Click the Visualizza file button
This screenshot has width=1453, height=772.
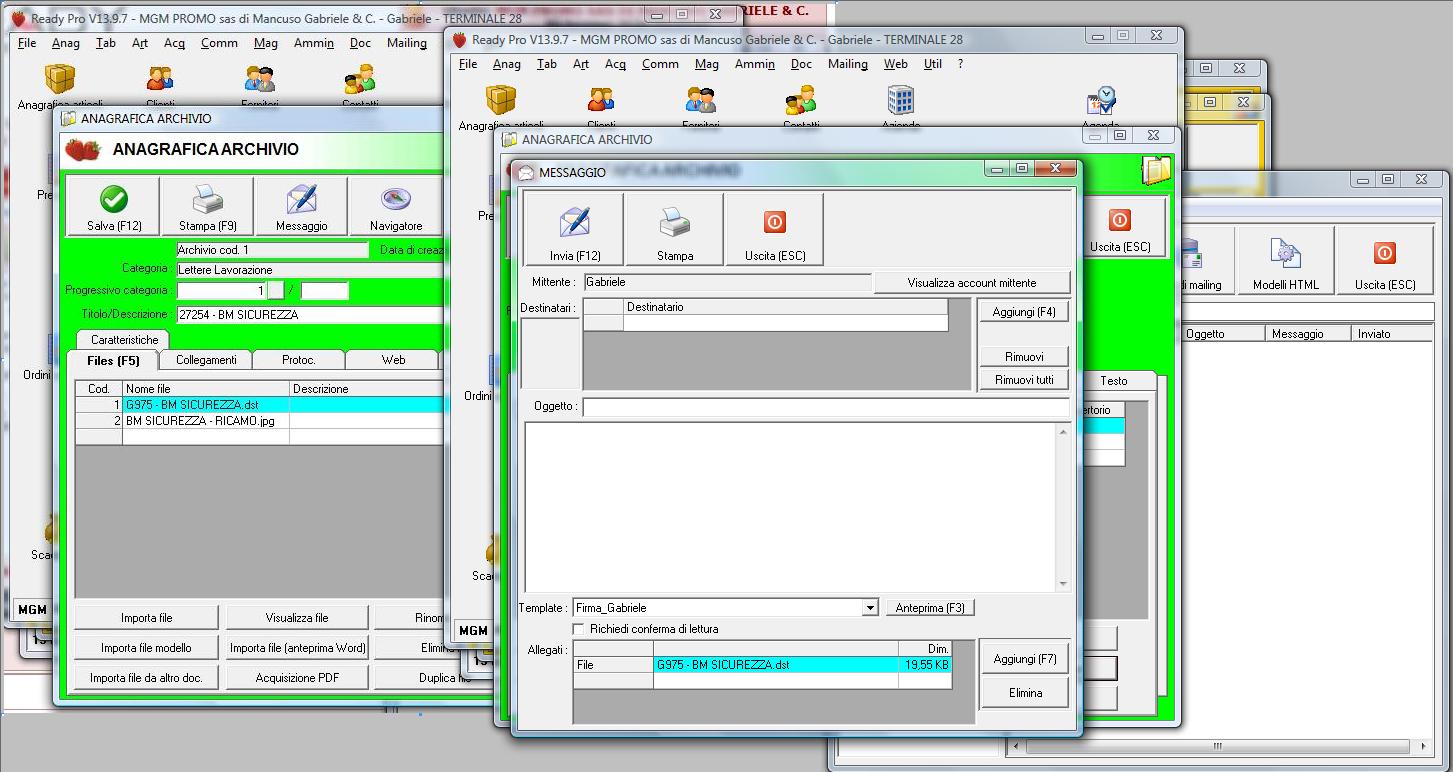pos(297,618)
